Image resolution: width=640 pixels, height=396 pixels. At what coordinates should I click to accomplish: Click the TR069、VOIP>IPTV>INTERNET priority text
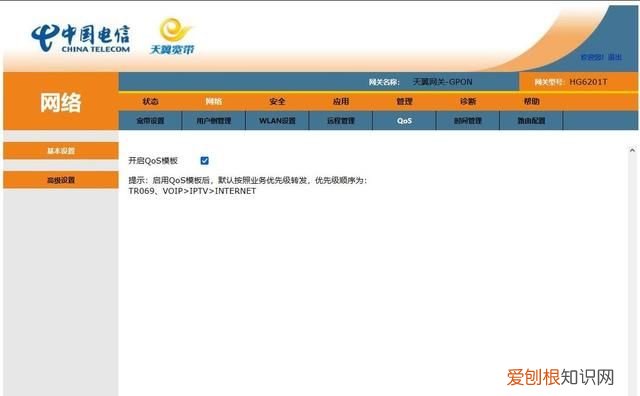pyautogui.click(x=192, y=191)
